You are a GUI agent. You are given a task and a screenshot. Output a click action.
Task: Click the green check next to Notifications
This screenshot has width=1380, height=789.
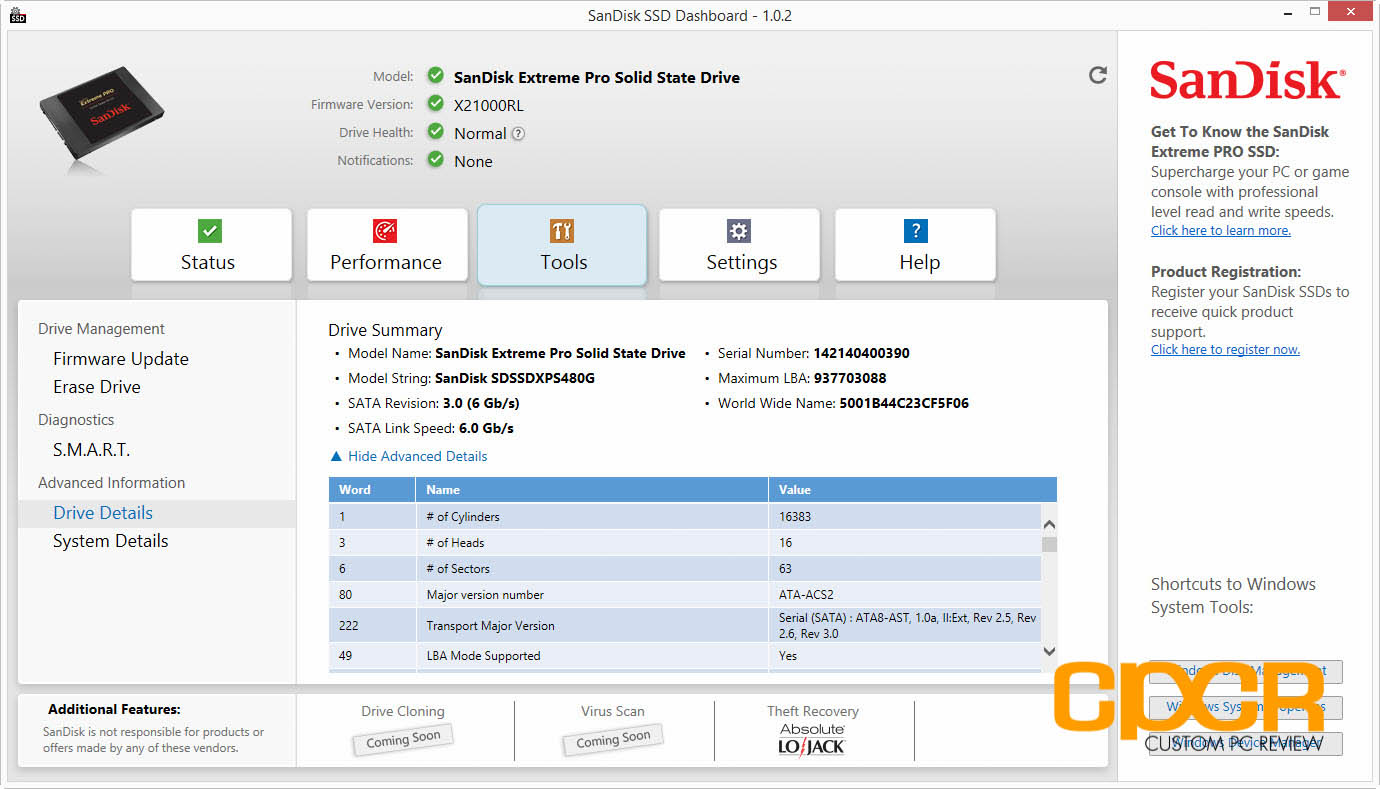click(435, 159)
